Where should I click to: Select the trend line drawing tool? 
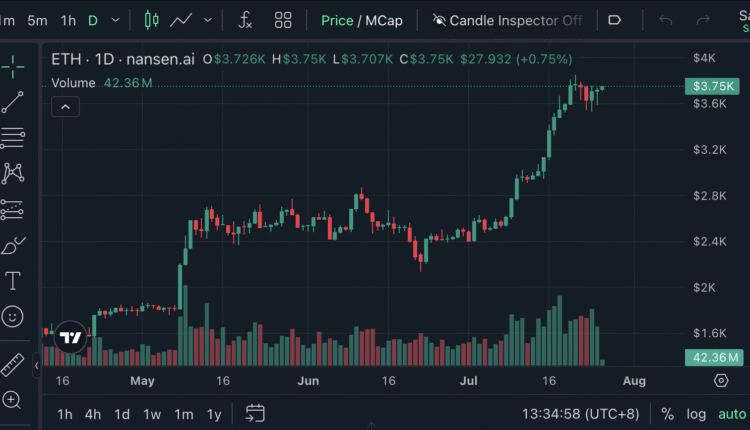(13, 102)
